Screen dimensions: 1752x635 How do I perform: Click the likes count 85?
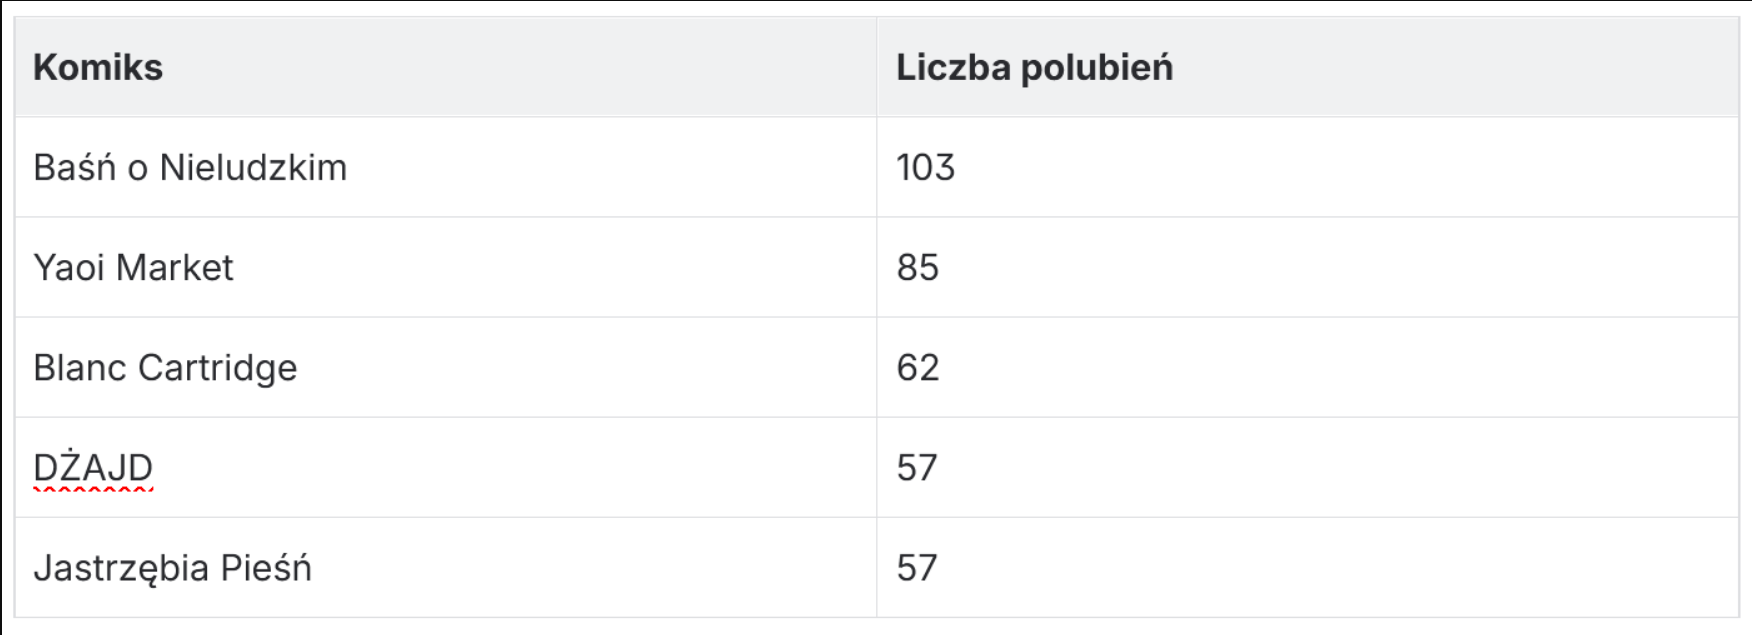[917, 267]
